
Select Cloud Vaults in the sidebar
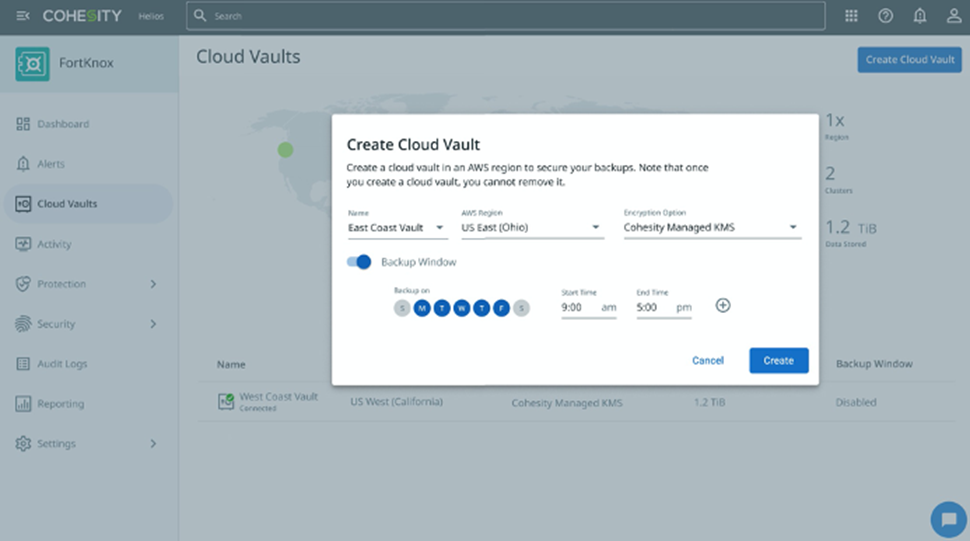(x=88, y=203)
